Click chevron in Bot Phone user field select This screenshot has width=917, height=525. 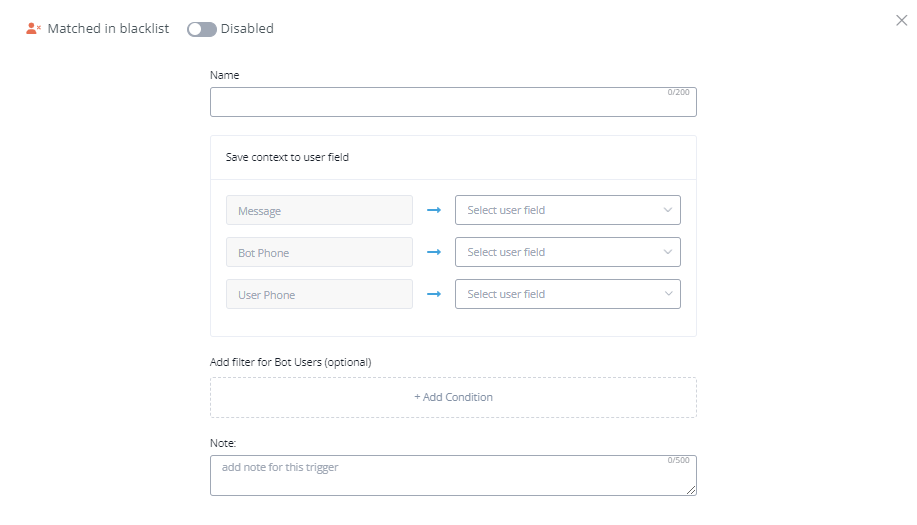(x=668, y=252)
